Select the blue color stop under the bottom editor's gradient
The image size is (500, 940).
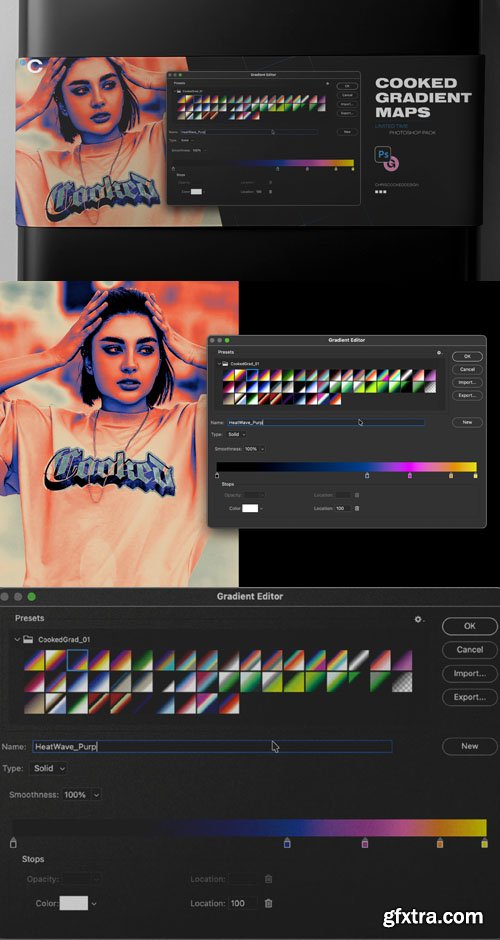(x=287, y=843)
